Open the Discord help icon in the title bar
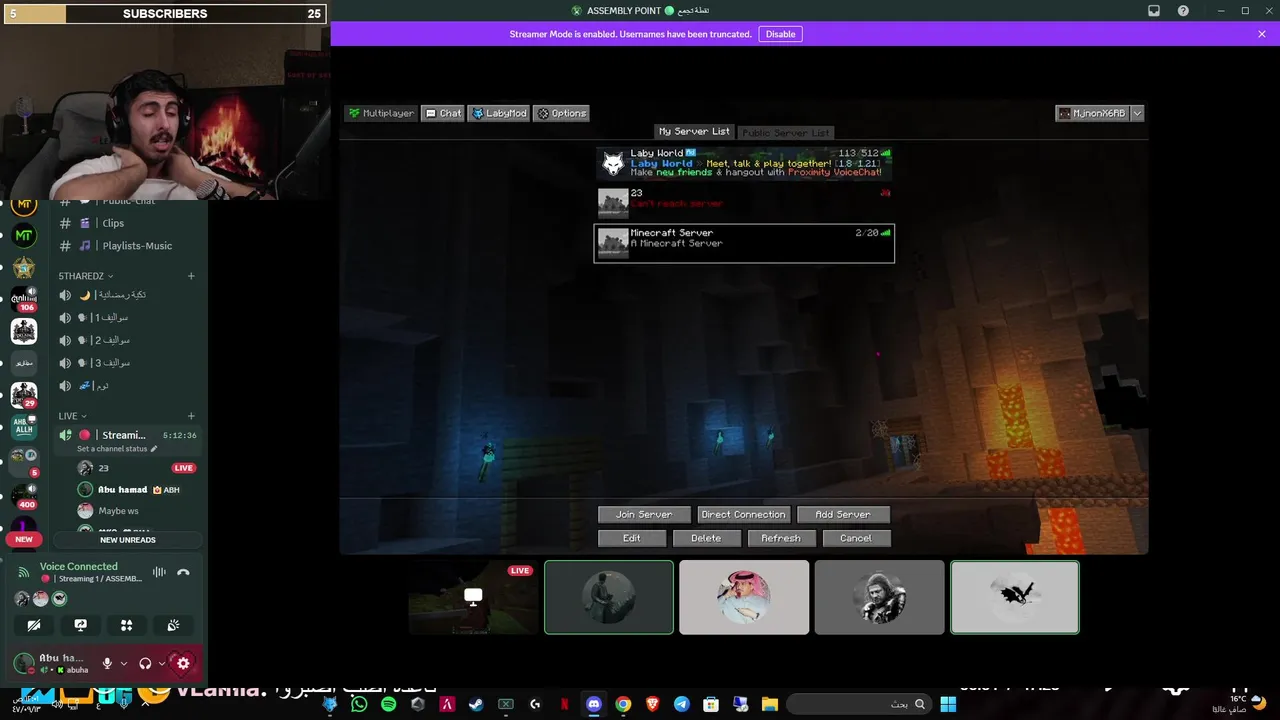This screenshot has height=720, width=1280. (x=1184, y=11)
